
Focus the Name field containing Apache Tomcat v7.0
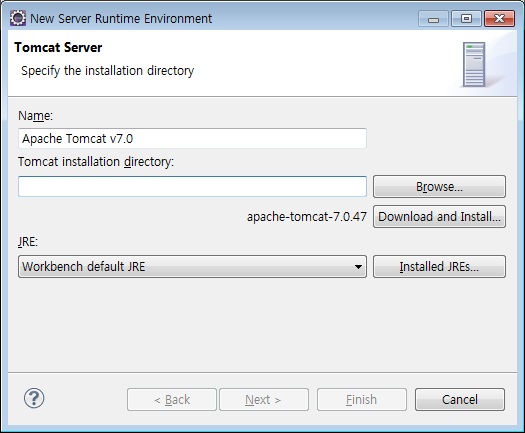[x=192, y=138]
